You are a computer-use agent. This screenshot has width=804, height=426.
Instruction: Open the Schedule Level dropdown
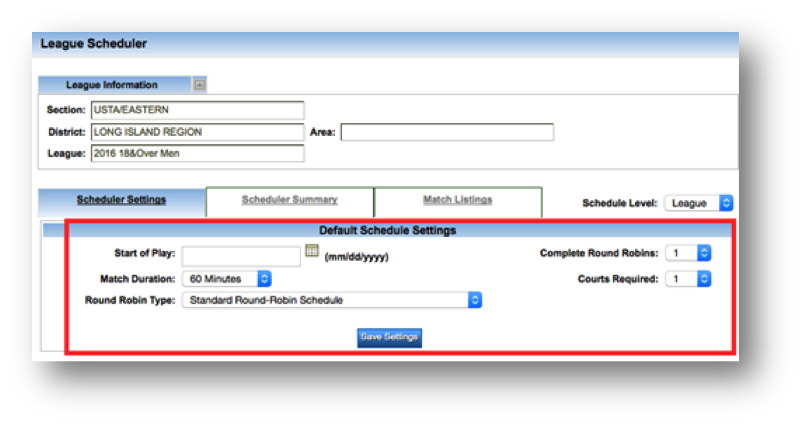pyautogui.click(x=699, y=203)
